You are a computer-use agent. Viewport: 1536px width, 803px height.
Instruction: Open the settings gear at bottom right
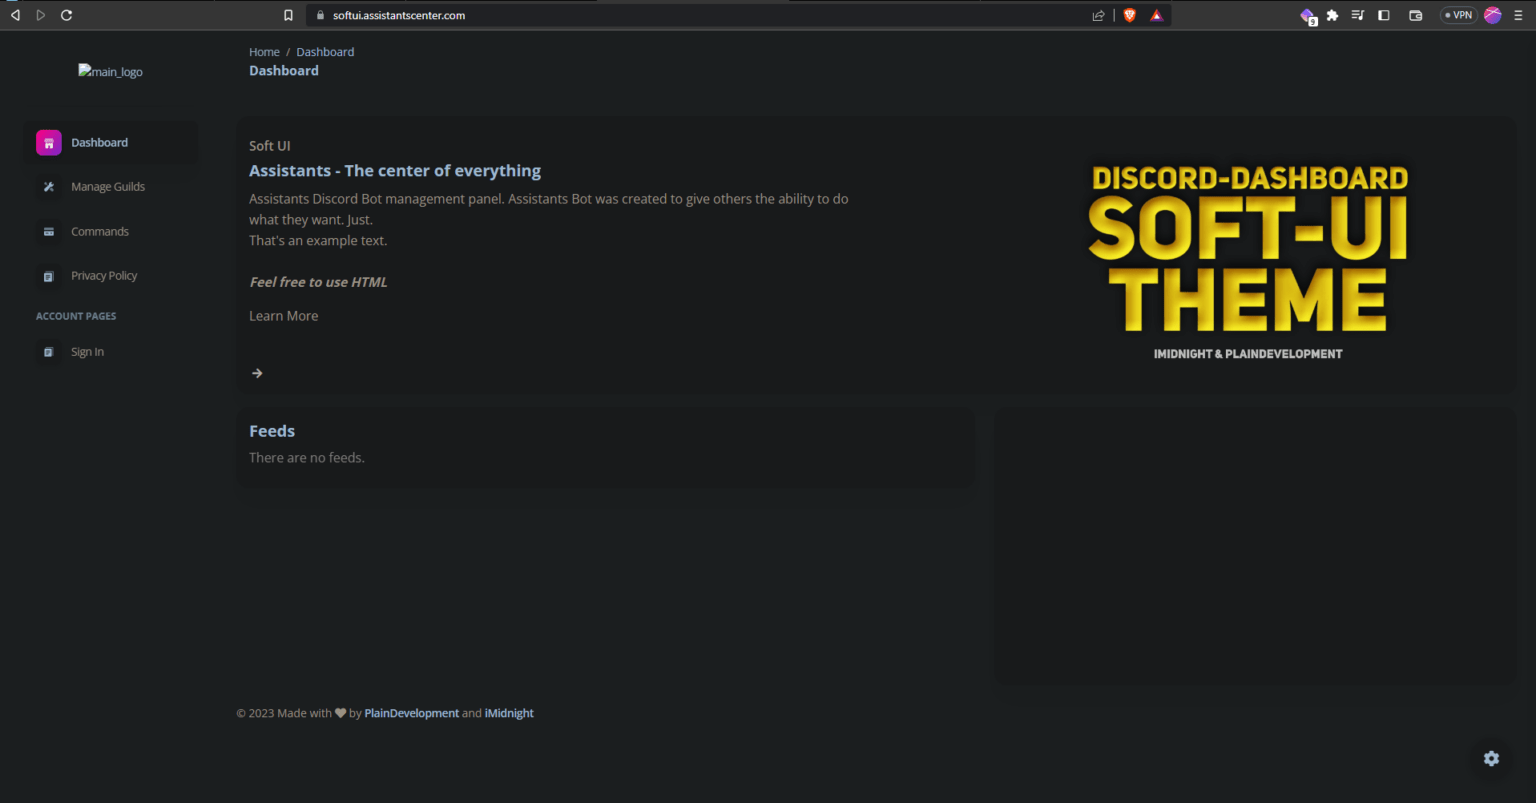pyautogui.click(x=1491, y=758)
